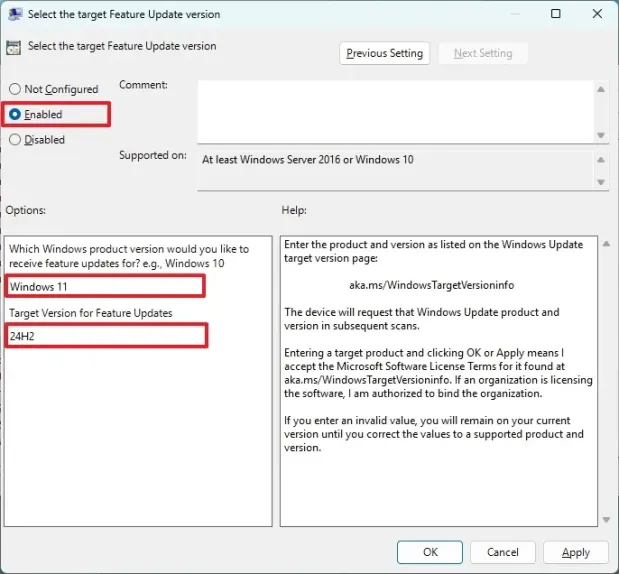Image resolution: width=619 pixels, height=574 pixels.
Task: Click the 'Options:' label
Action: 26,210
